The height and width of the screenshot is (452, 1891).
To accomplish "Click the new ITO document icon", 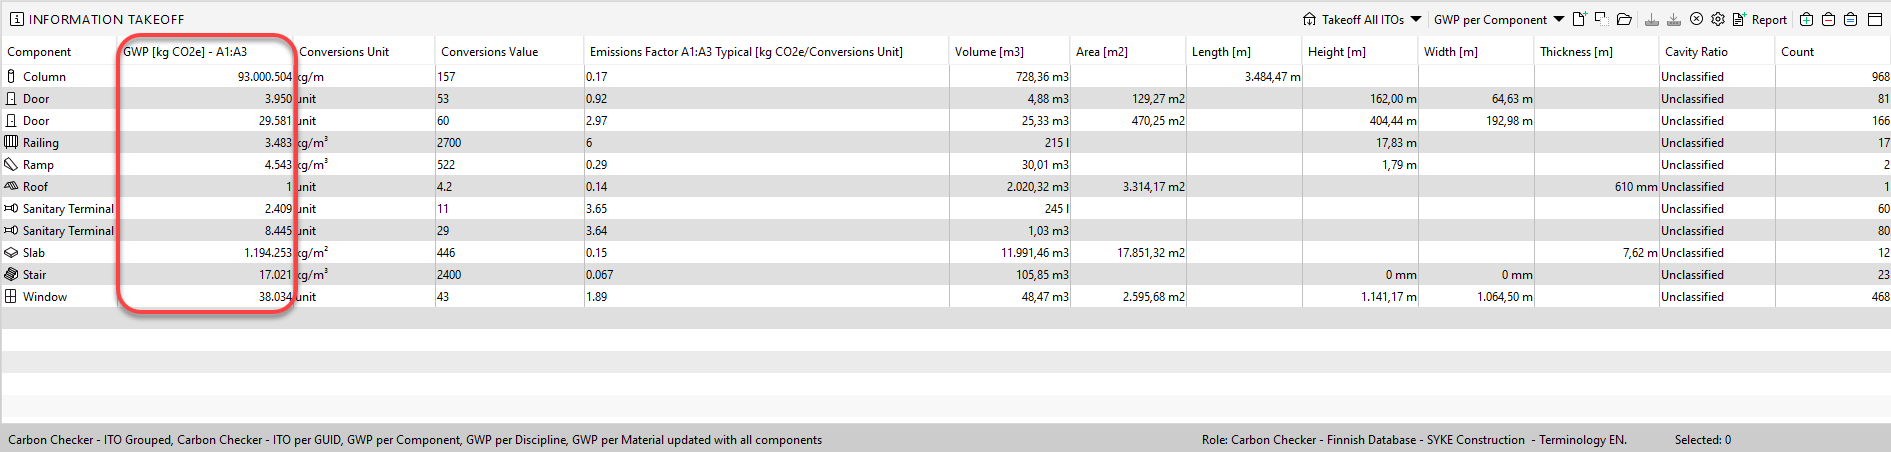I will [1579, 19].
